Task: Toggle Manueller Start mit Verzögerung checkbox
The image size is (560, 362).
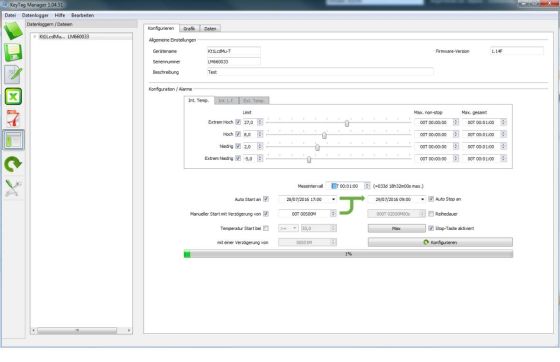Action: coord(266,214)
